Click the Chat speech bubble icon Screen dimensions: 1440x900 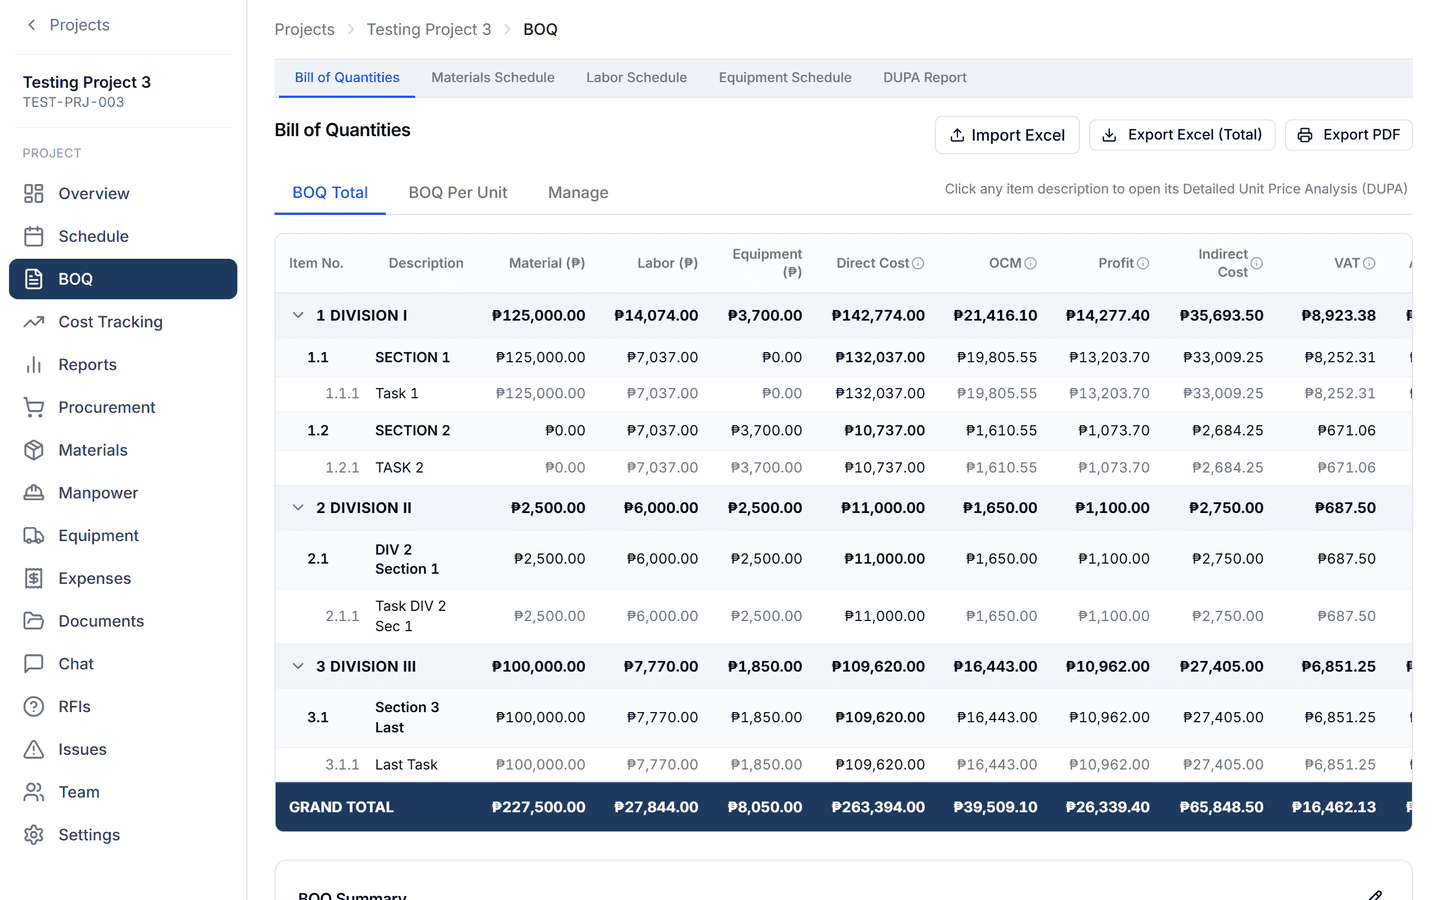34,664
